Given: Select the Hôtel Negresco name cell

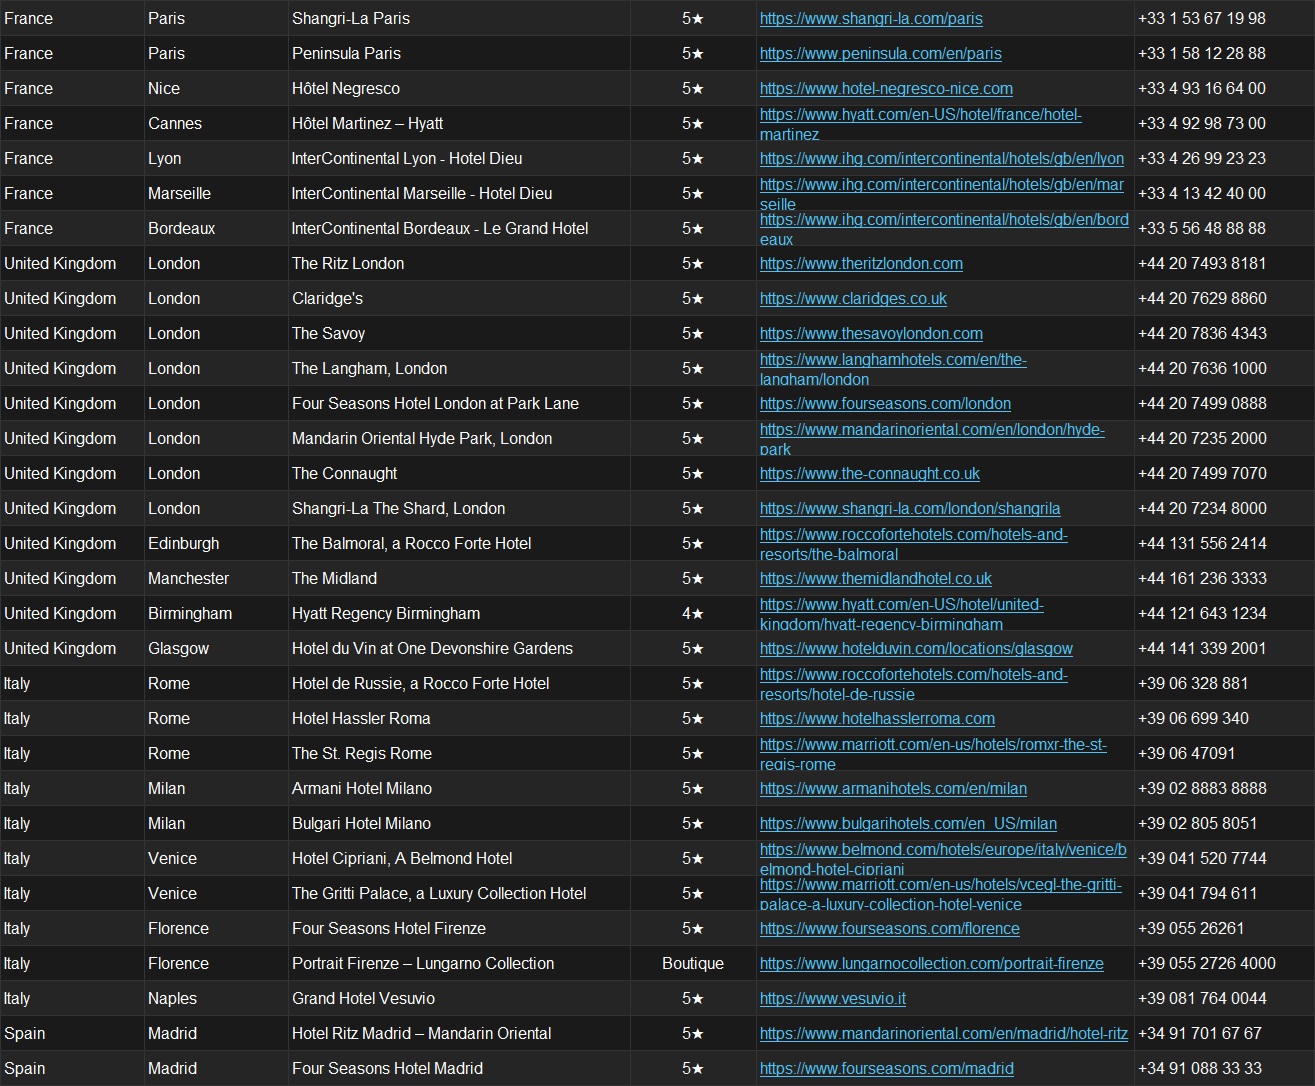Looking at the screenshot, I should click(459, 88).
